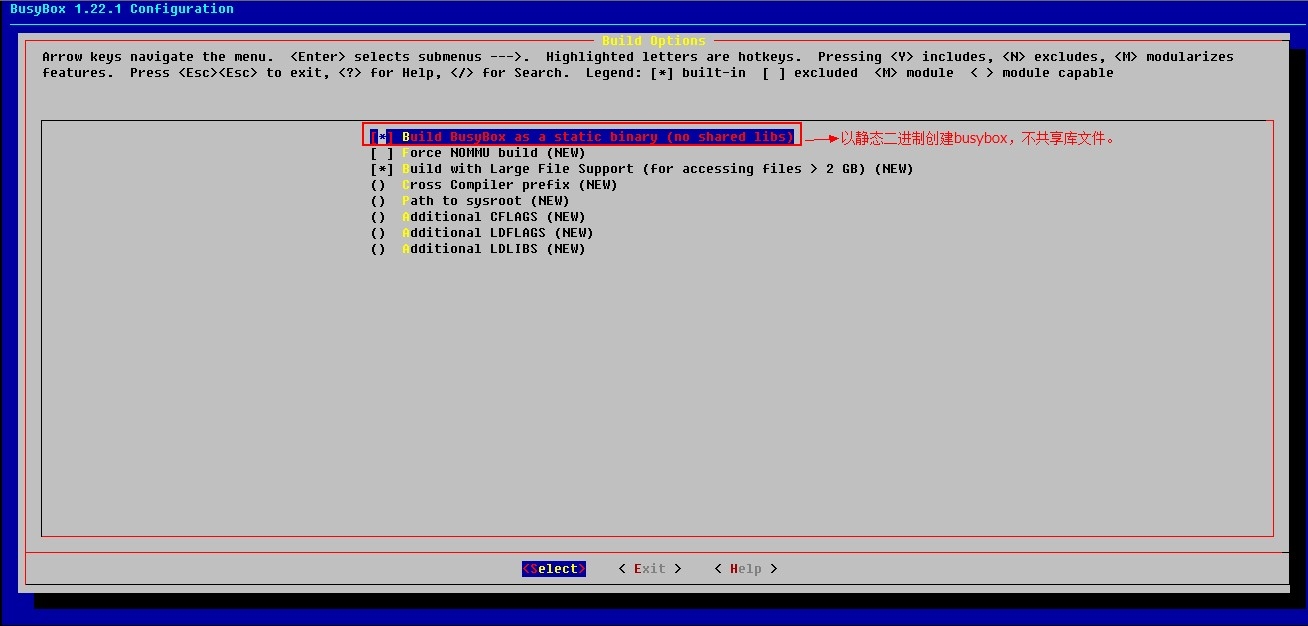Click the red Chinese annotation text
This screenshot has height=626, width=1308.
click(977, 139)
